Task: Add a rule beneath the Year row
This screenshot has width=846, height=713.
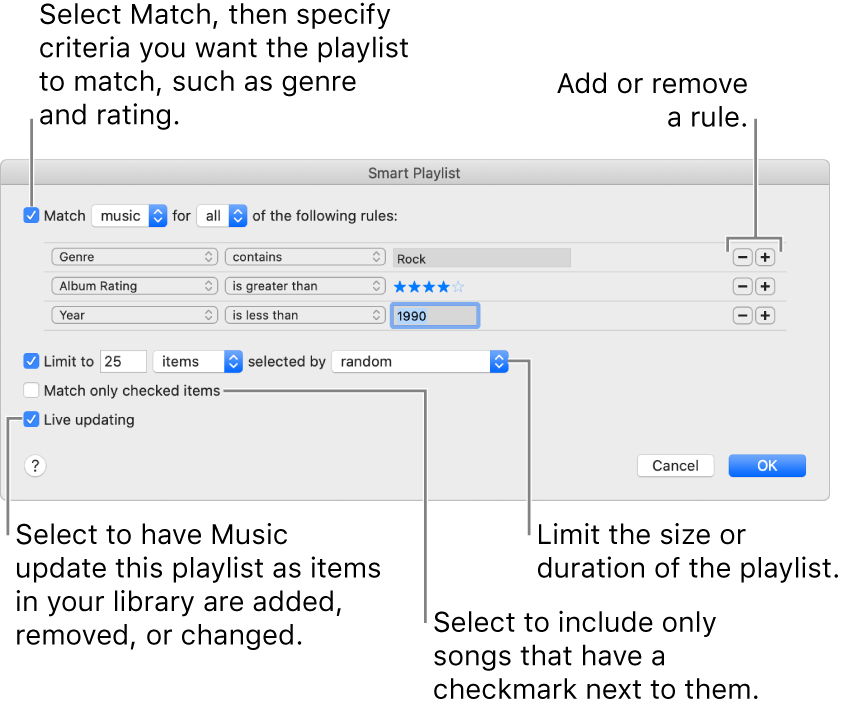Action: [x=765, y=315]
